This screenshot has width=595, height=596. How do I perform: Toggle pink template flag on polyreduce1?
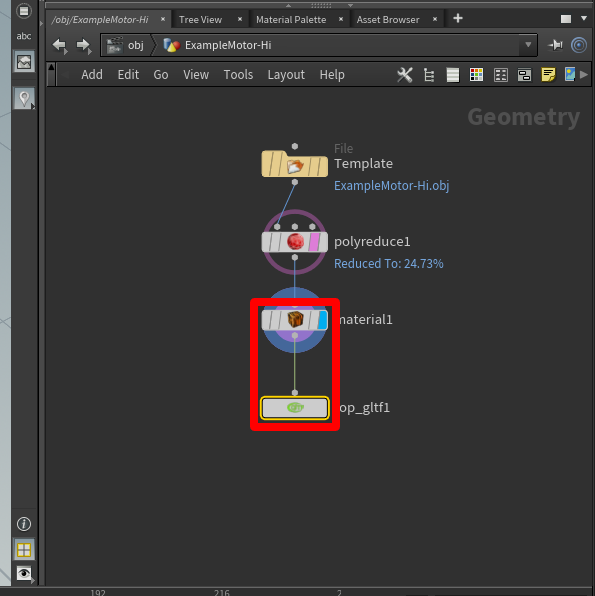(x=314, y=242)
